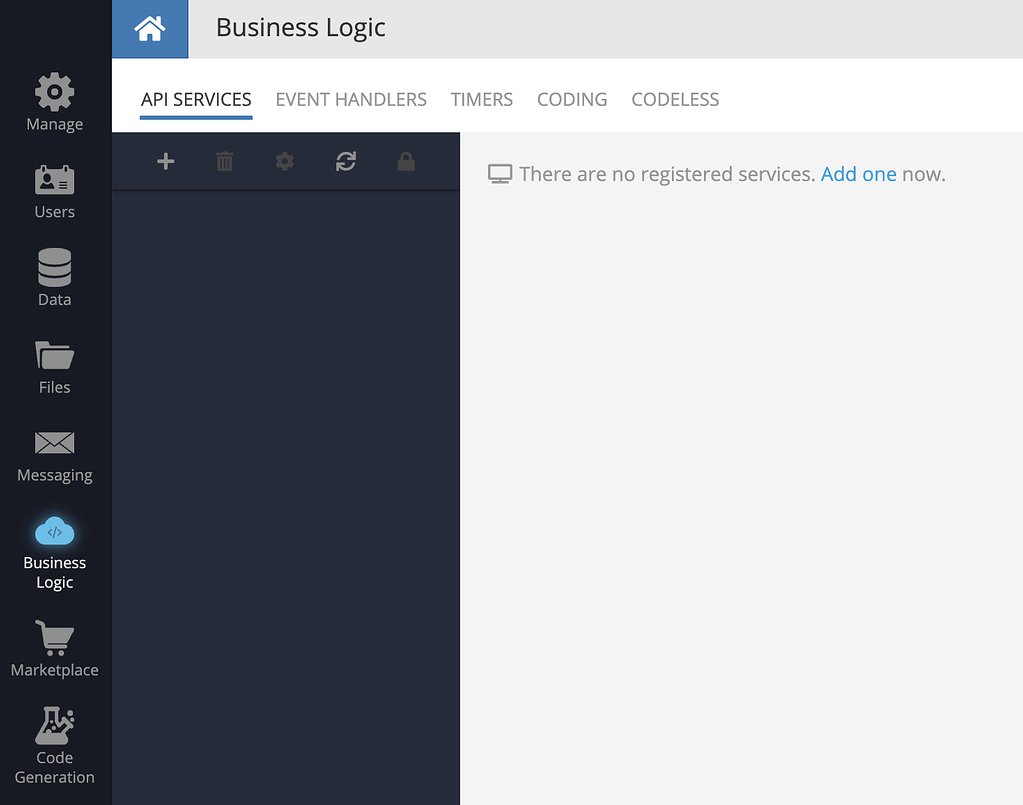Click the delete service trash icon
This screenshot has height=805, width=1023.
click(225, 161)
